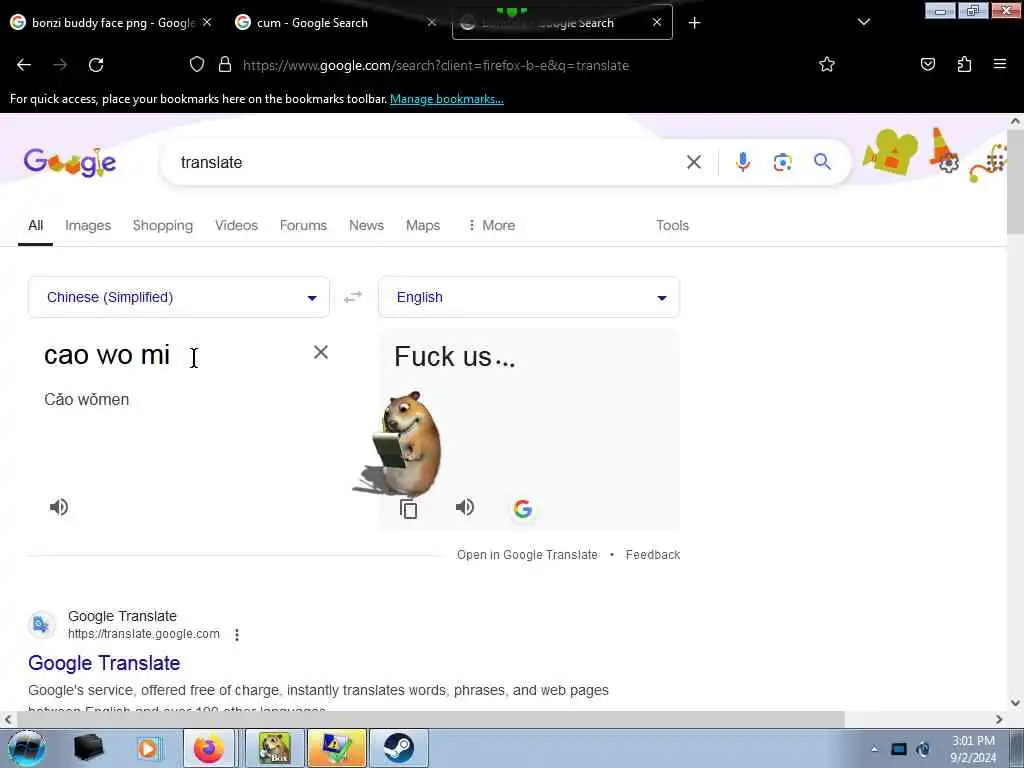Open Steam from the taskbar

(x=398, y=748)
